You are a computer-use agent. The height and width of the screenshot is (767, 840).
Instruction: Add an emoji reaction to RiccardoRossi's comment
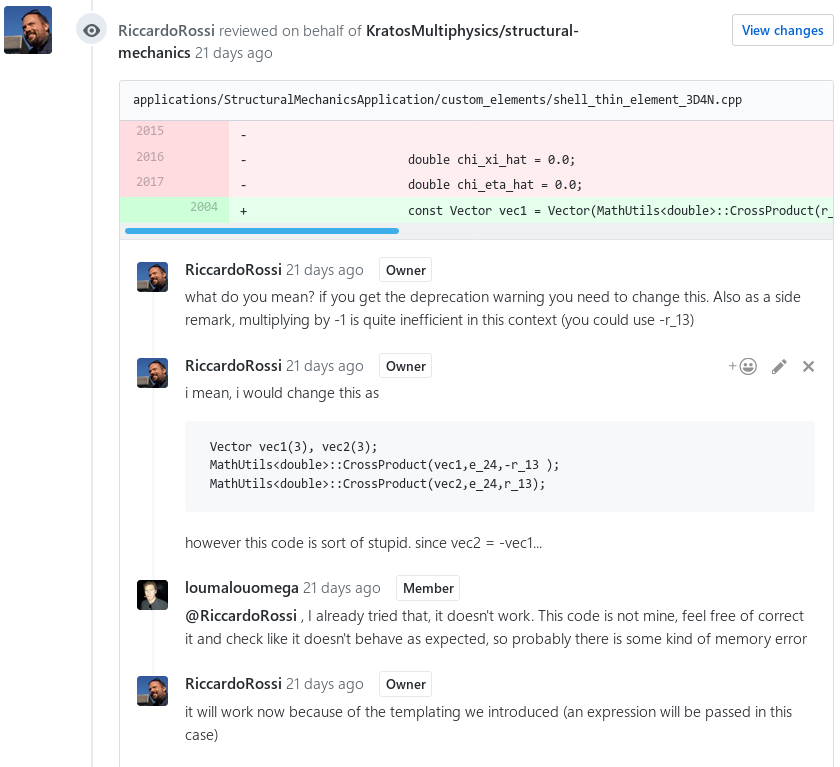point(748,366)
